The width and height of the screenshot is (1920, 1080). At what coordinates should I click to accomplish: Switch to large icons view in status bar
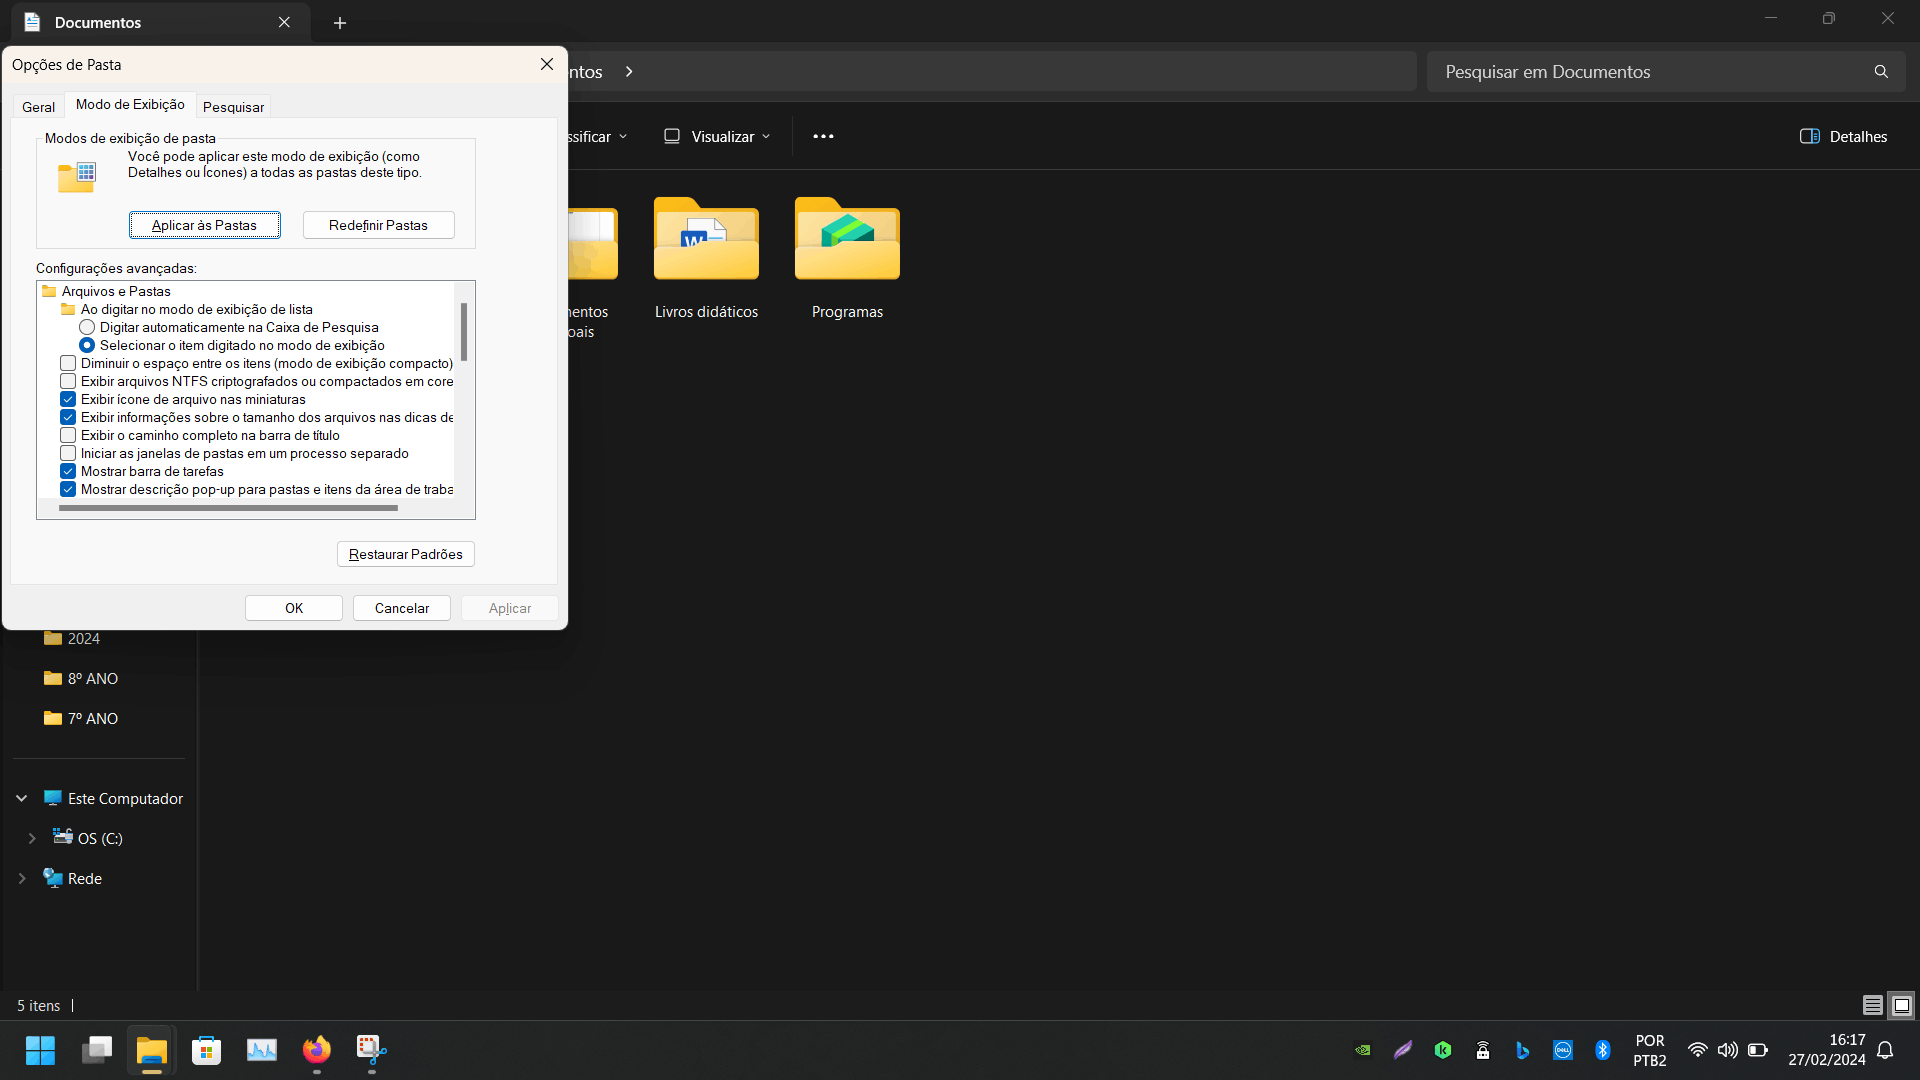[1901, 1005]
